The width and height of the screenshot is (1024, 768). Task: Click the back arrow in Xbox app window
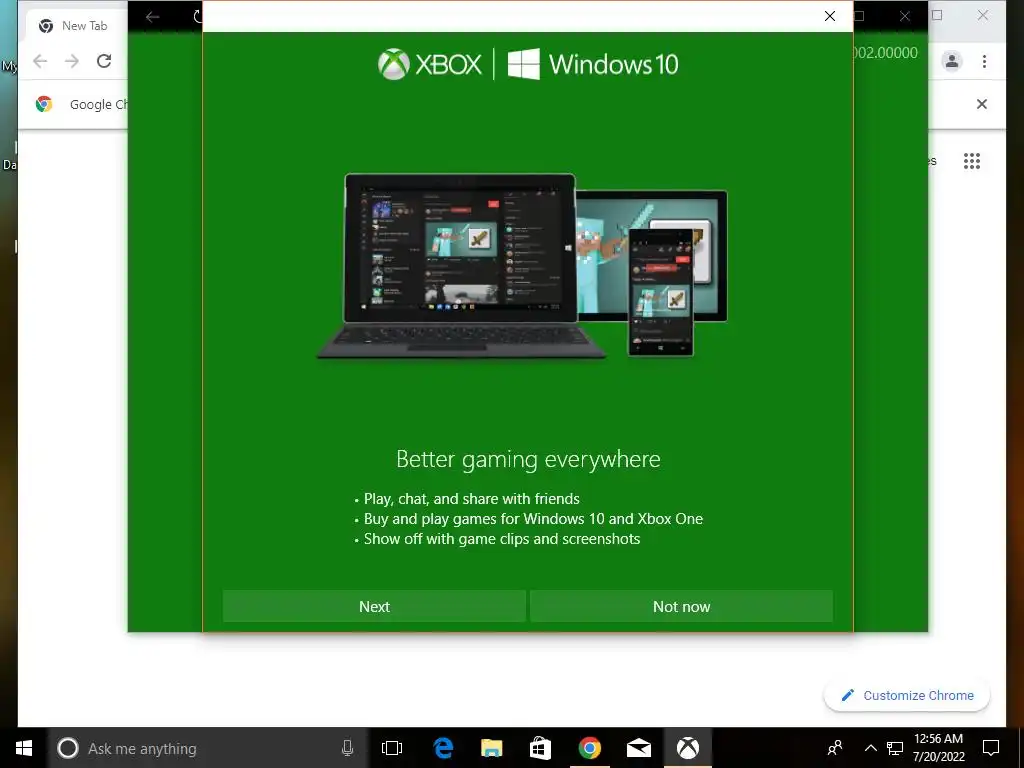[x=152, y=17]
